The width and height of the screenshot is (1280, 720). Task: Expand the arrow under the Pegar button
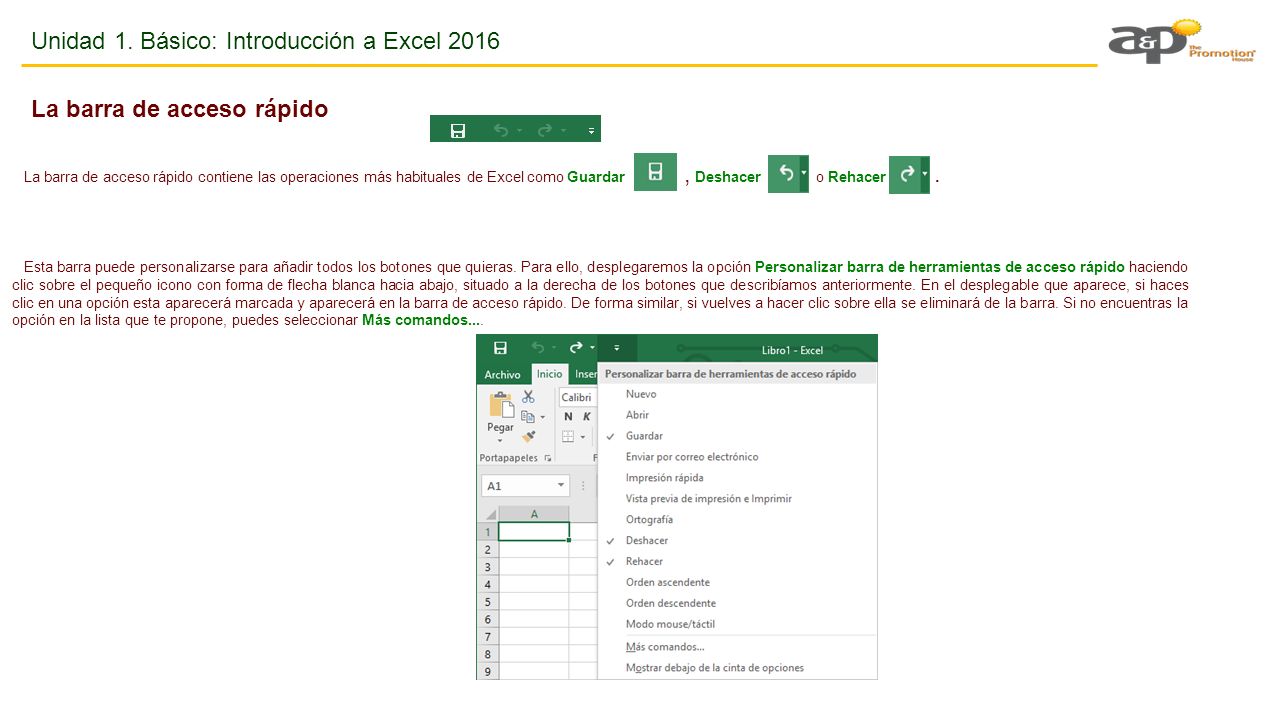click(500, 440)
